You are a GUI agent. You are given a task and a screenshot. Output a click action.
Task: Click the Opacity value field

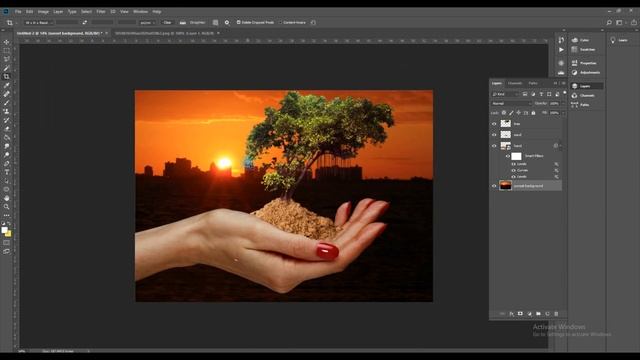coord(554,103)
